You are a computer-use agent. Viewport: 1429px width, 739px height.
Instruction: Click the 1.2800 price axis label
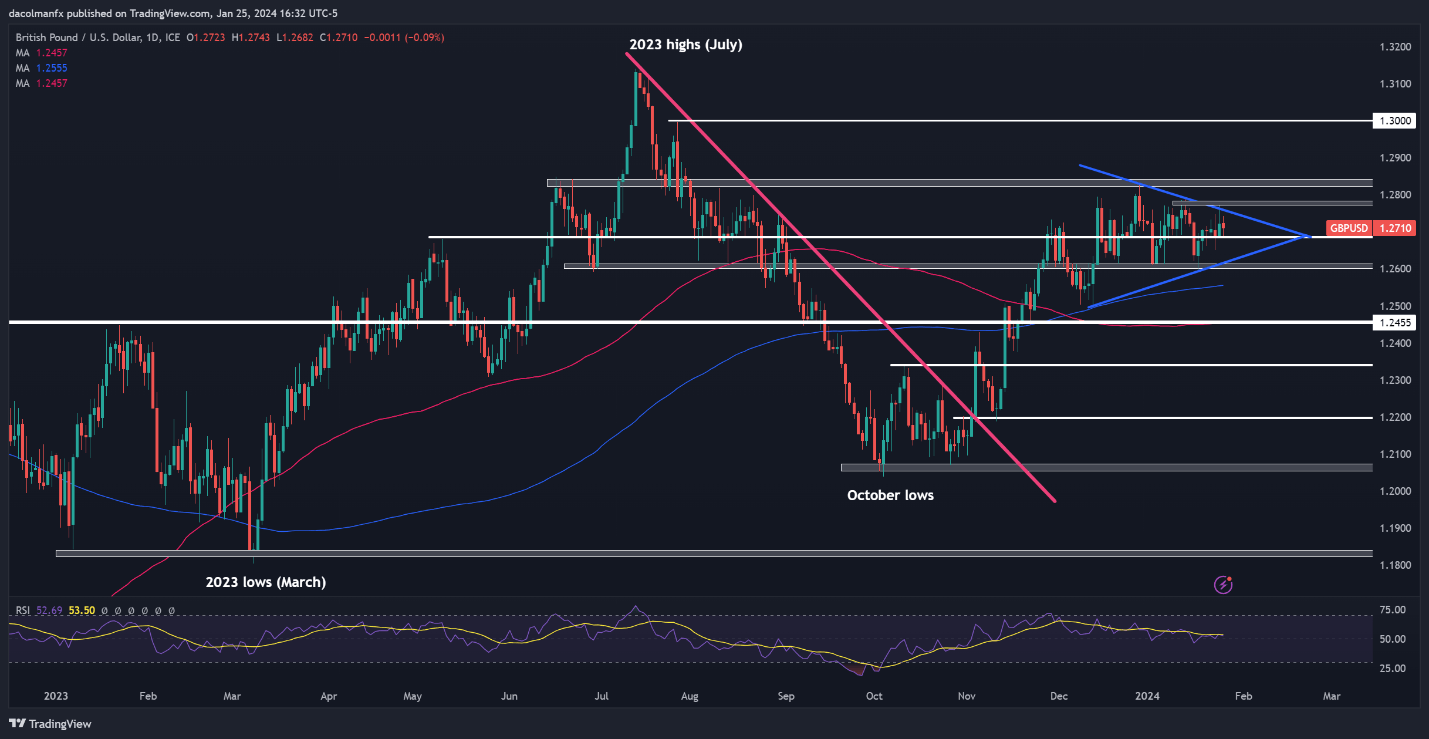click(1394, 195)
